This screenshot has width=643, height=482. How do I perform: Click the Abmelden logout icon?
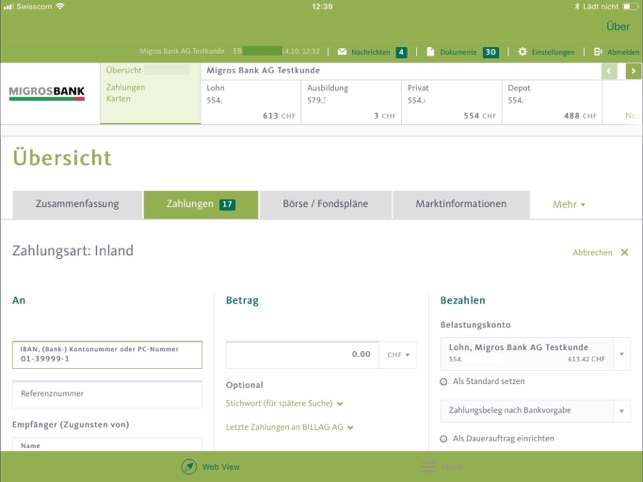tap(598, 52)
